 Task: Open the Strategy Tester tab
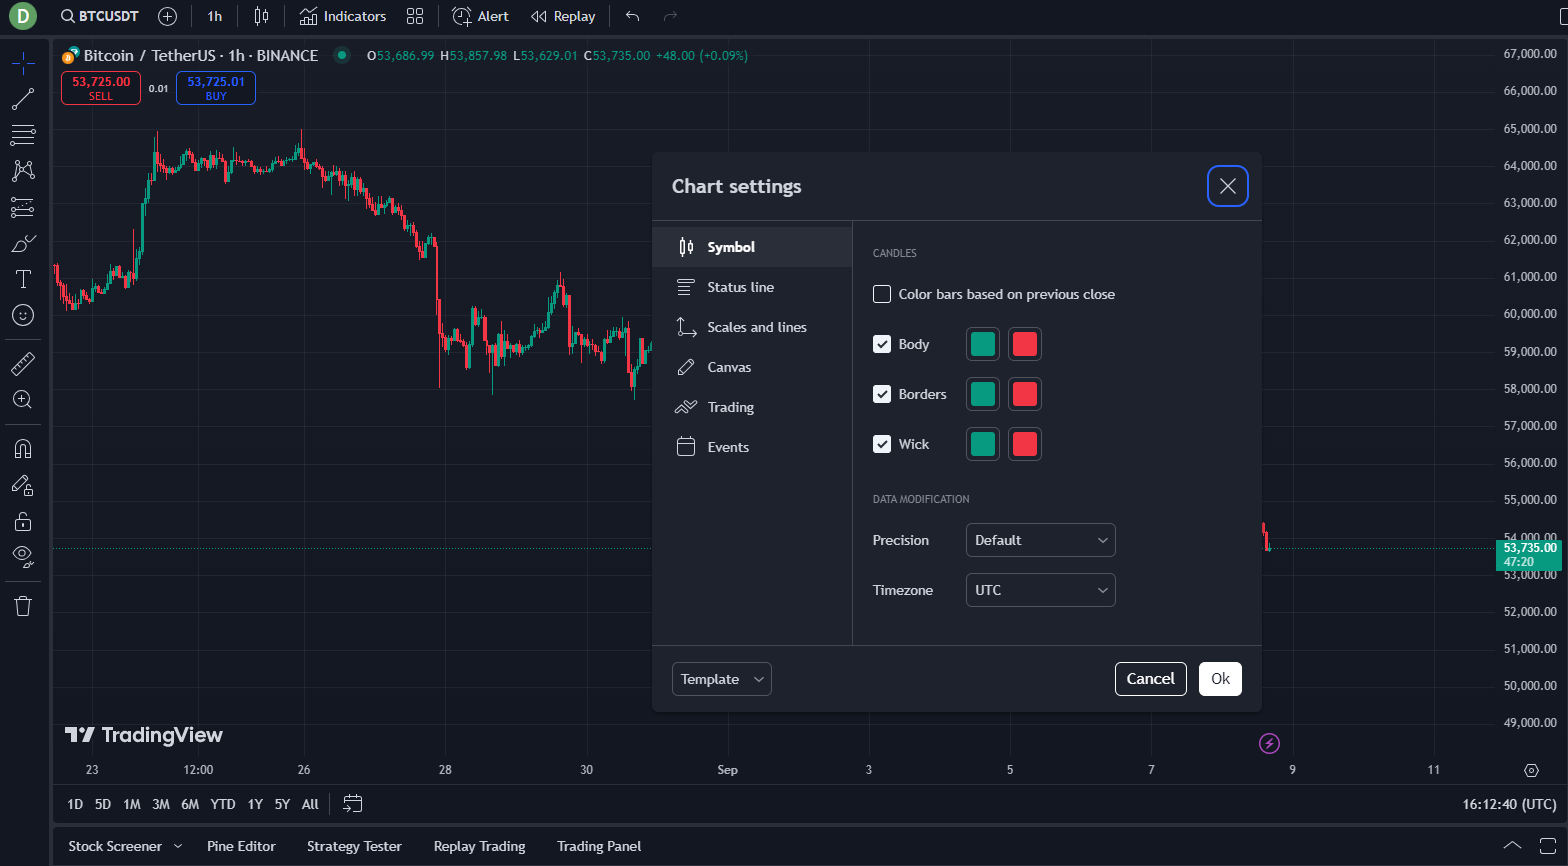(x=354, y=846)
